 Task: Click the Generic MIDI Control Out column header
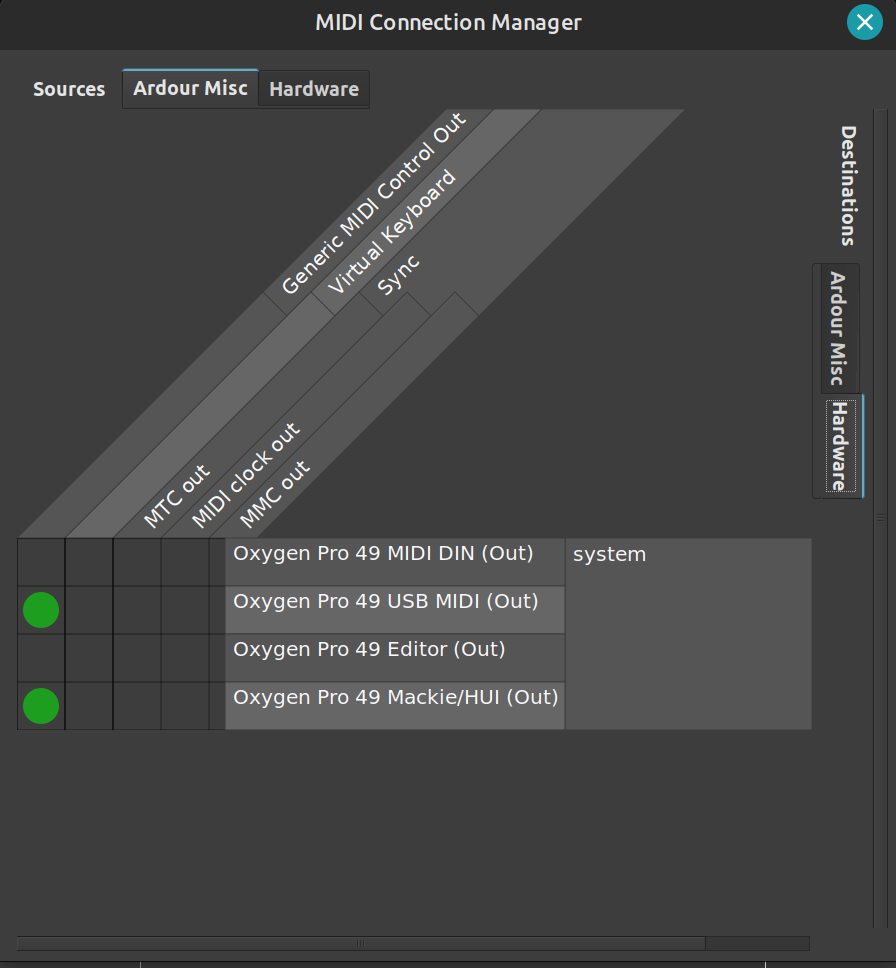[x=373, y=205]
